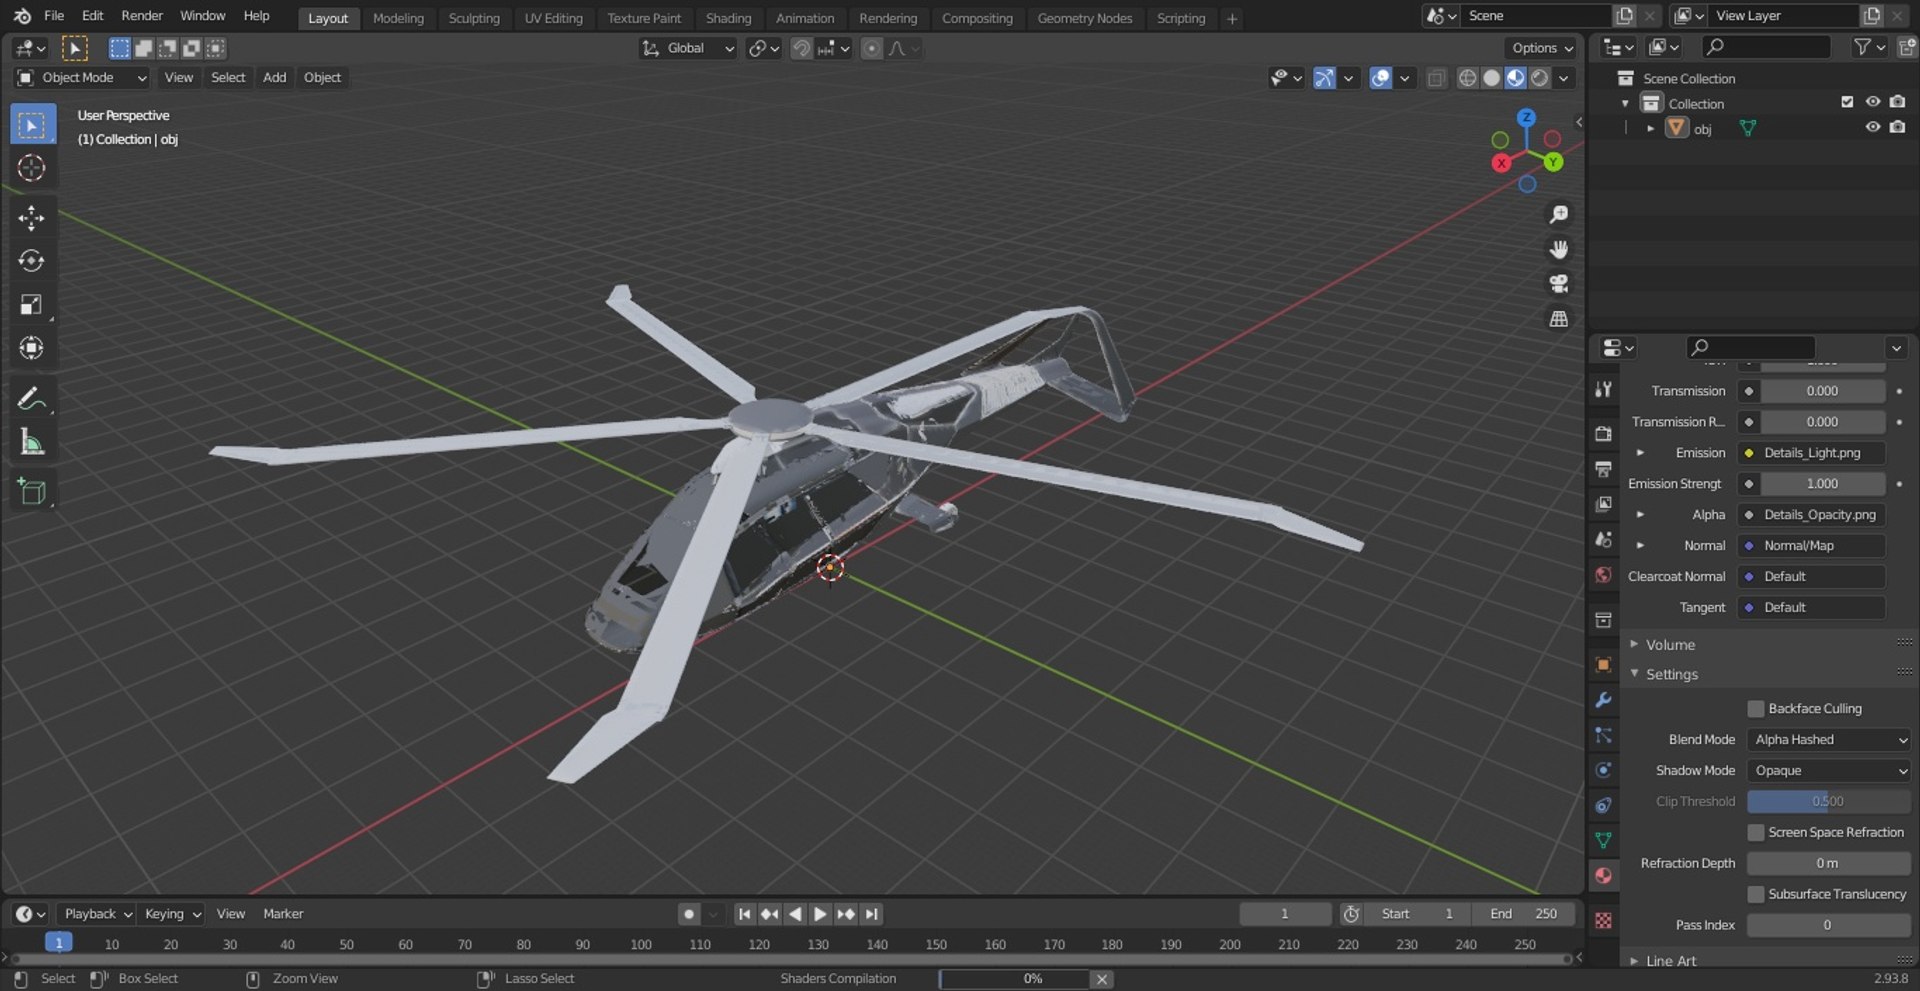This screenshot has width=1920, height=991.
Task: Activate the Move tool
Action: [32, 218]
